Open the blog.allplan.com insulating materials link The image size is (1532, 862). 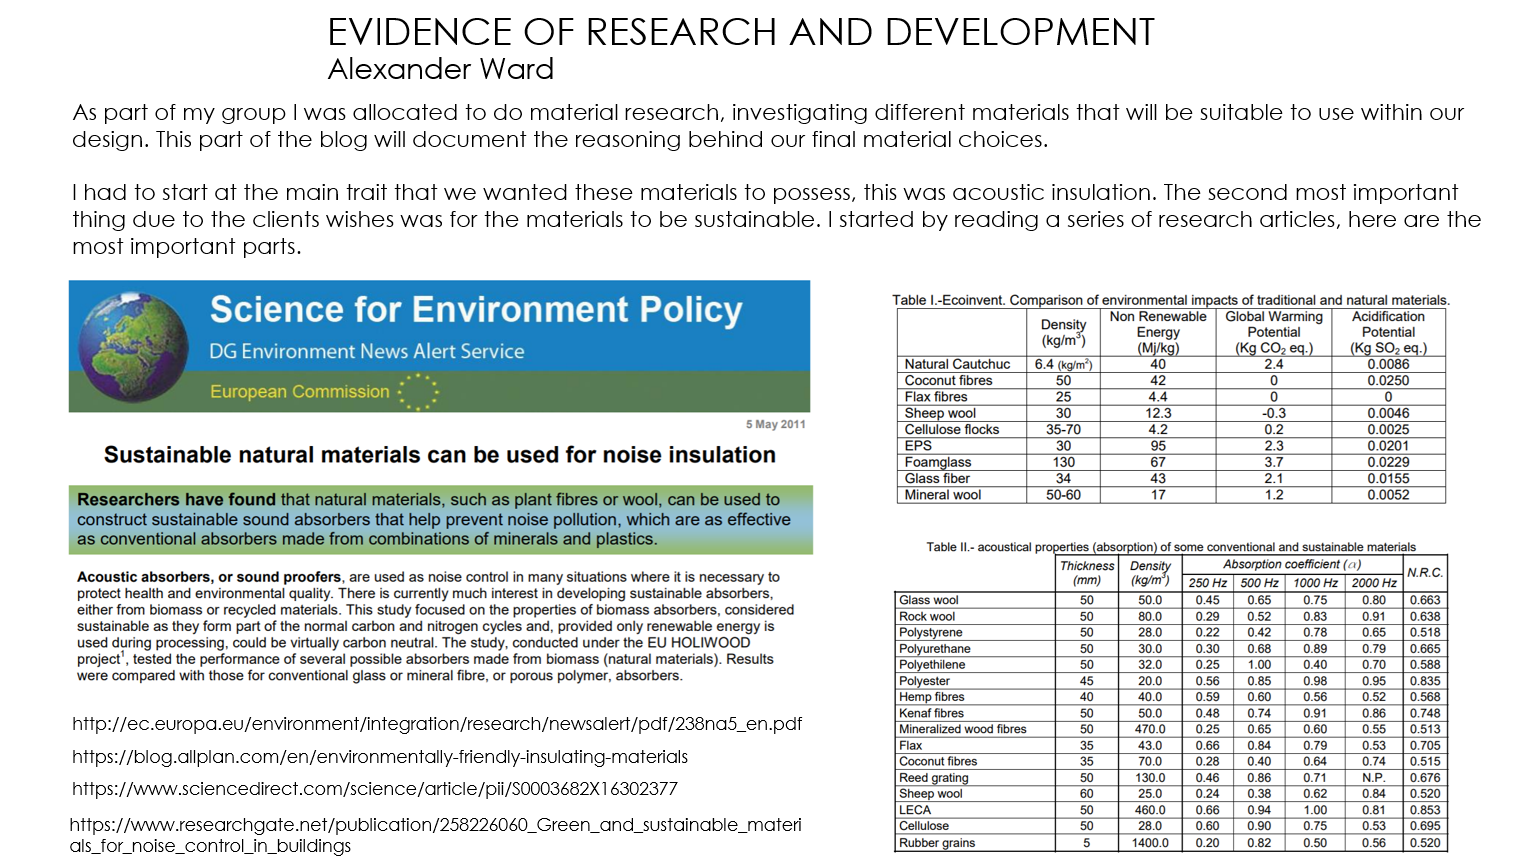click(380, 757)
